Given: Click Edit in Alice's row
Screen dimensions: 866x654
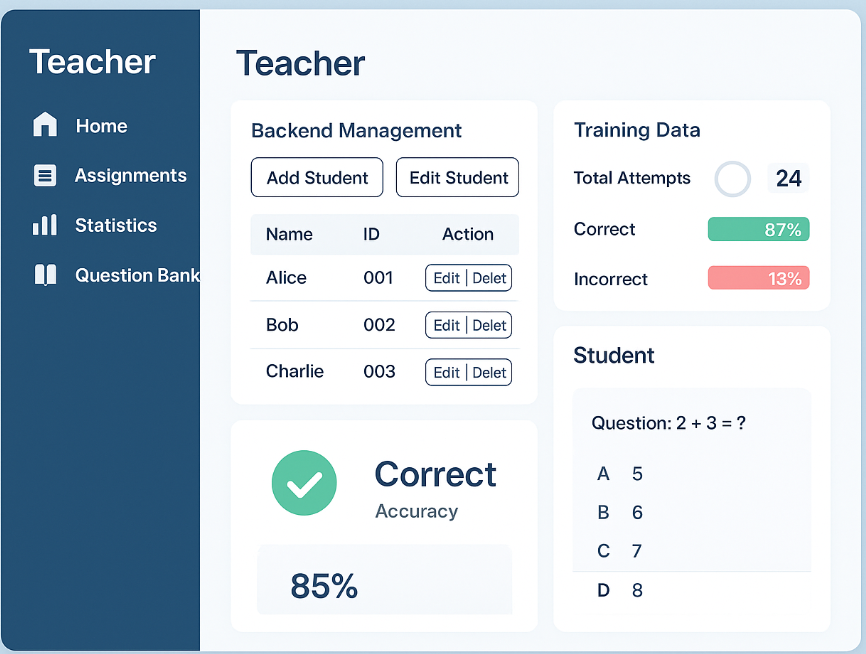Looking at the screenshot, I should click(446, 278).
